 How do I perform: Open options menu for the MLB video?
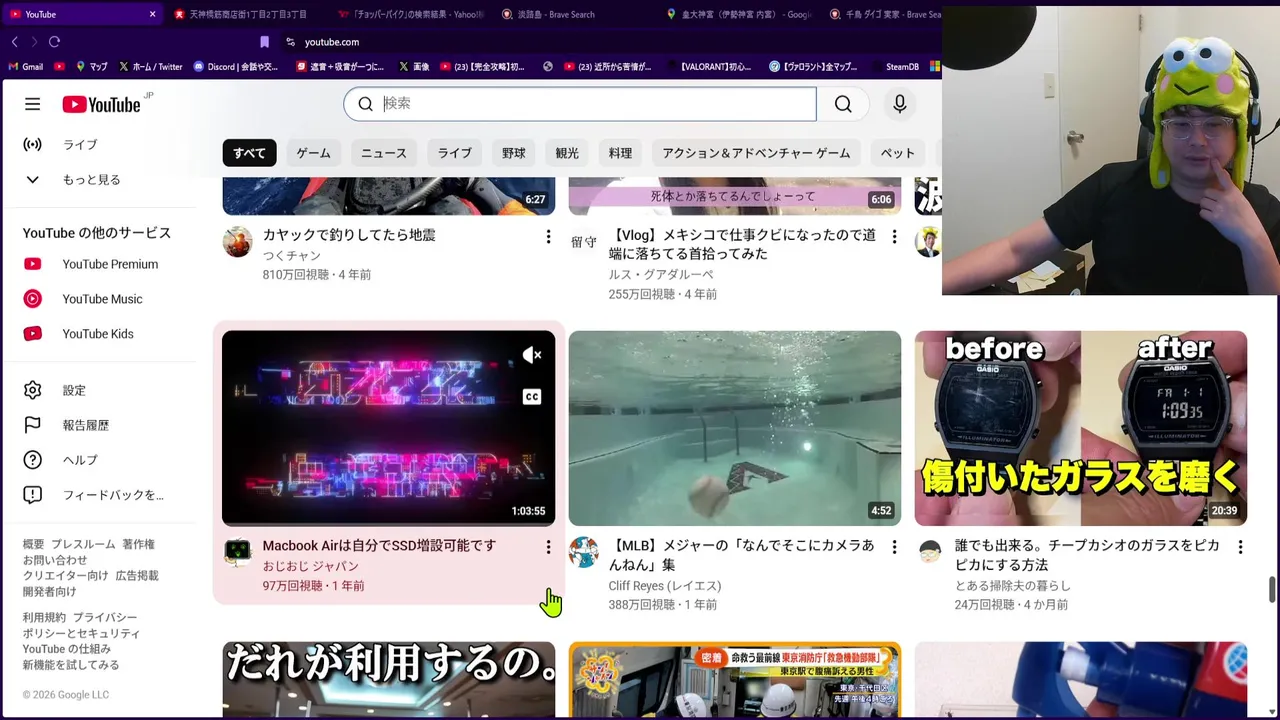pos(894,547)
